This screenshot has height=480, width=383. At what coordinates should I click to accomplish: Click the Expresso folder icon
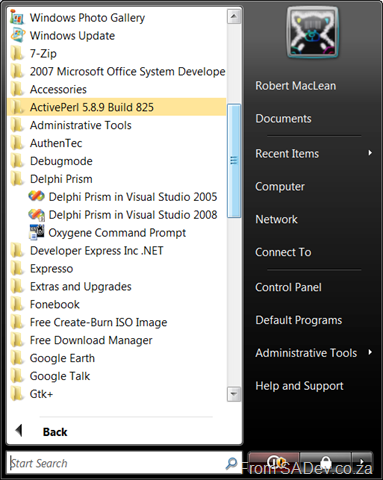[17, 268]
